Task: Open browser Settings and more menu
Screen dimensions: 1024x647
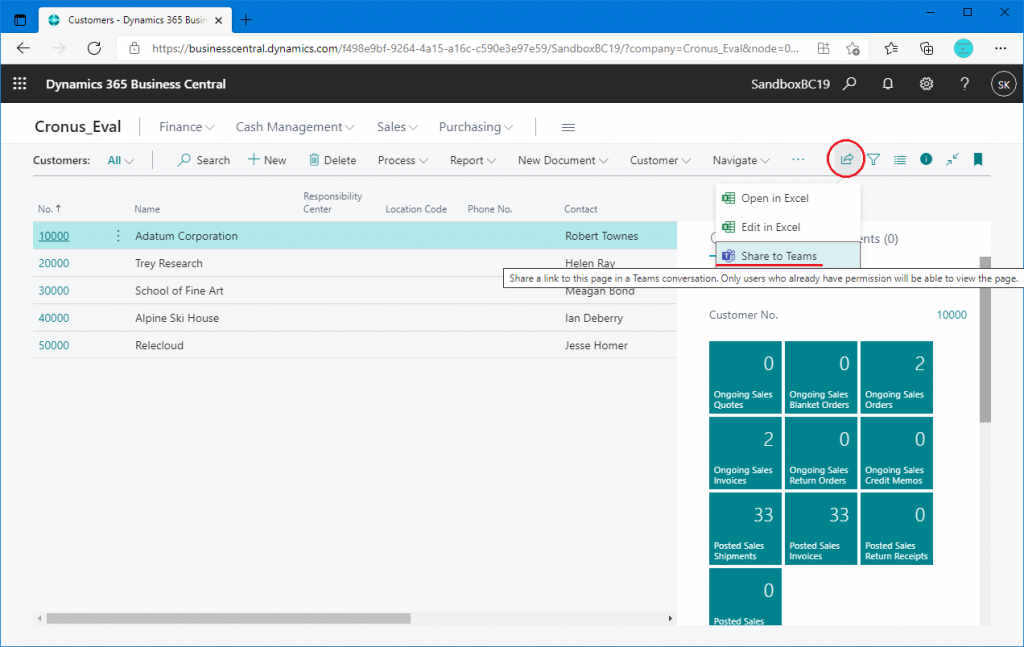Action: point(1000,48)
